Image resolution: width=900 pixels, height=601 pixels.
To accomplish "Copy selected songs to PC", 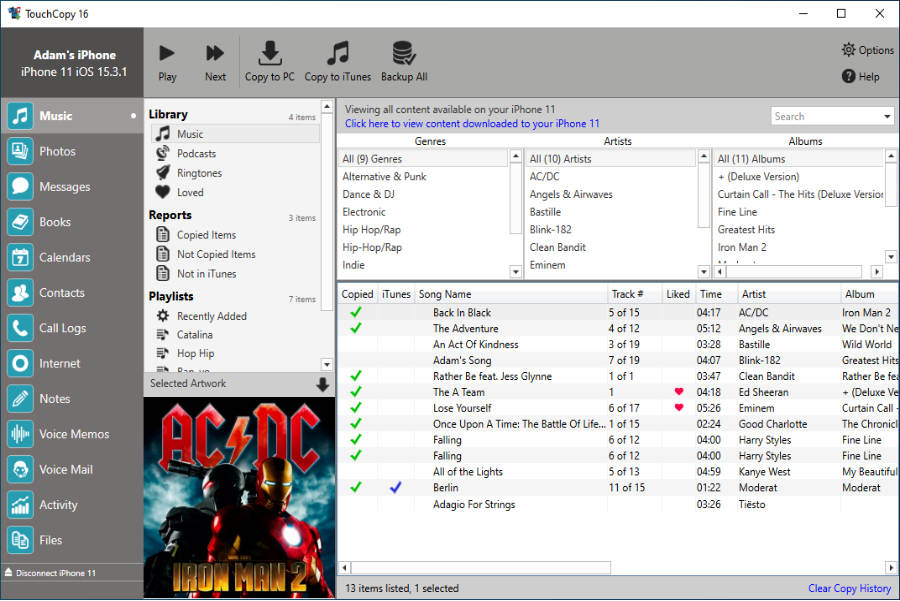I will (x=269, y=62).
